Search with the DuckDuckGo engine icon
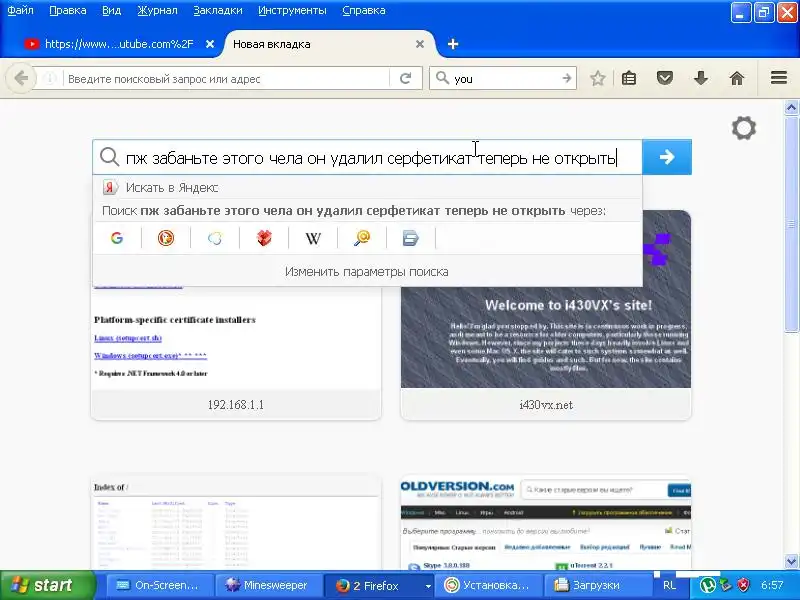This screenshot has height=600, width=800. [166, 238]
